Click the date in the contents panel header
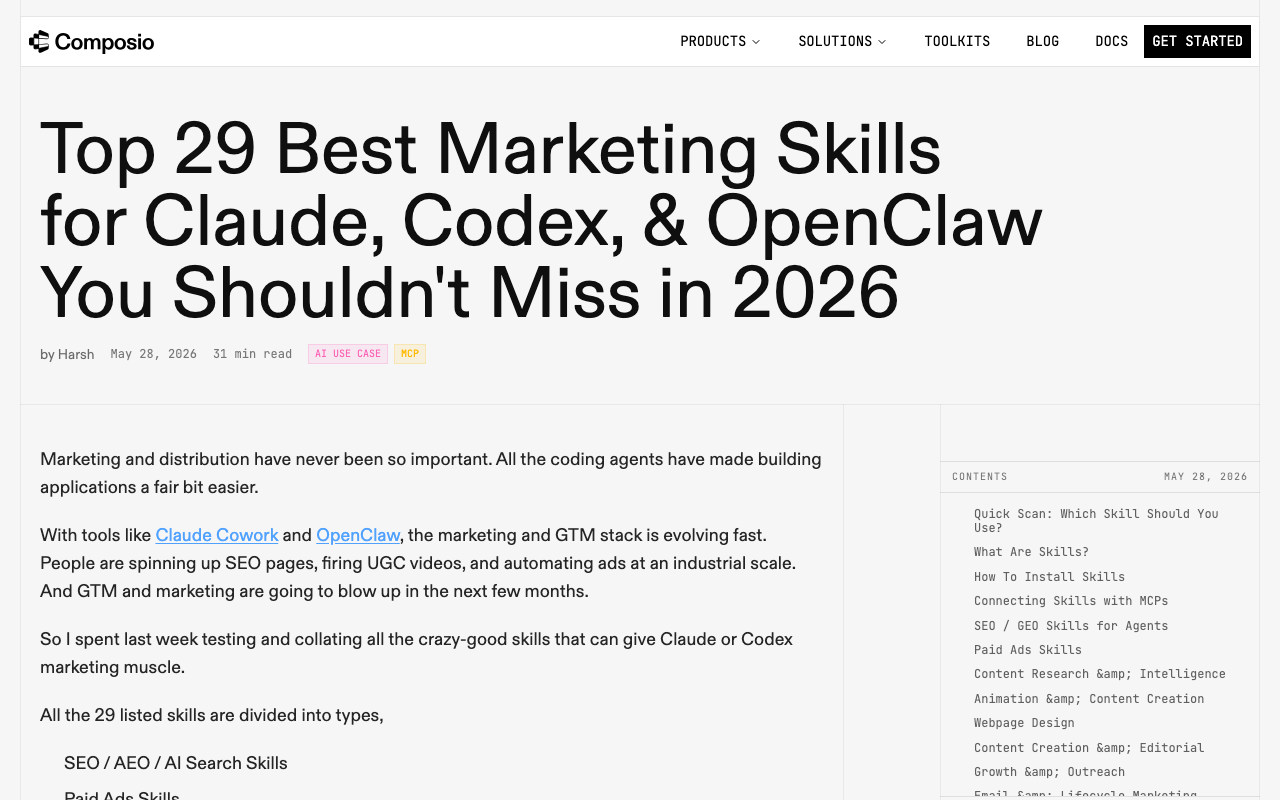1280x800 pixels. click(1206, 477)
